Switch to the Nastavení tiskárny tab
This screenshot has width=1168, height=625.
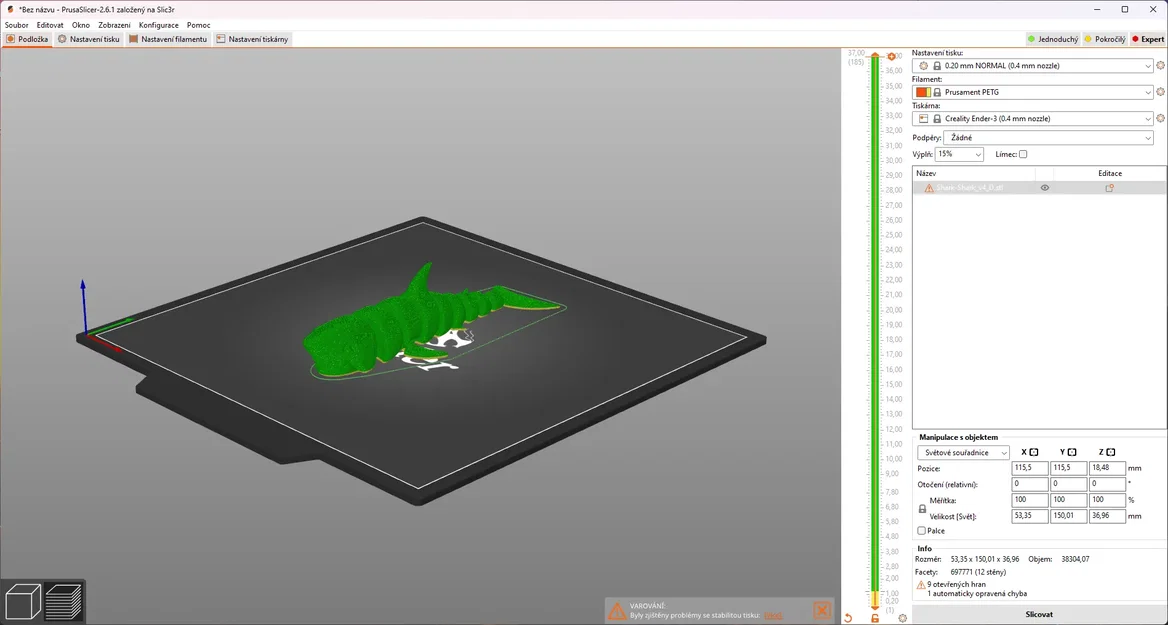pyautogui.click(x=252, y=39)
